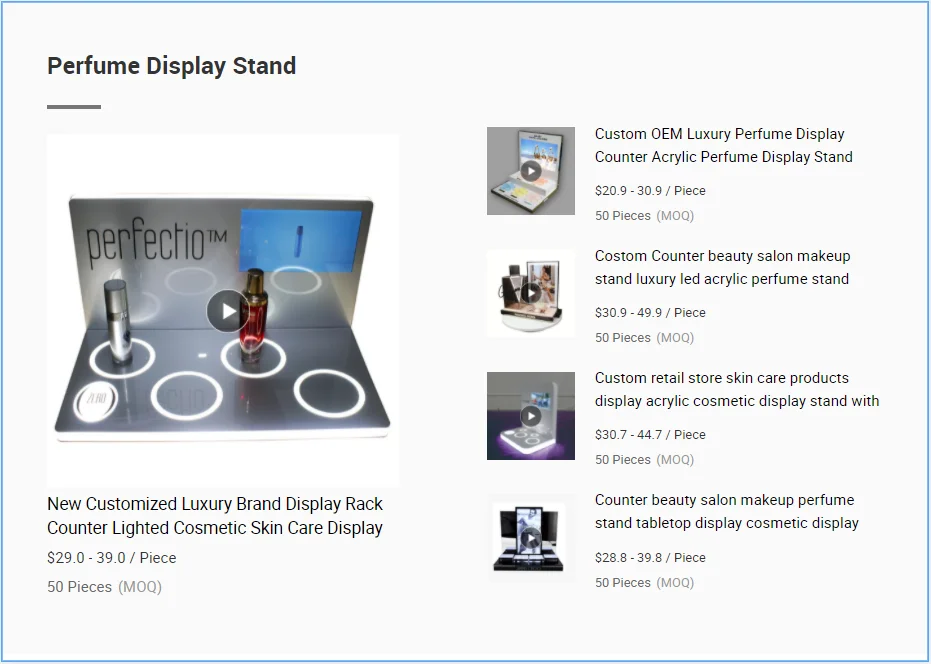This screenshot has height=664, width=931.
Task: Open Costom Counter beauty salon makeup stand link
Action: pos(723,267)
